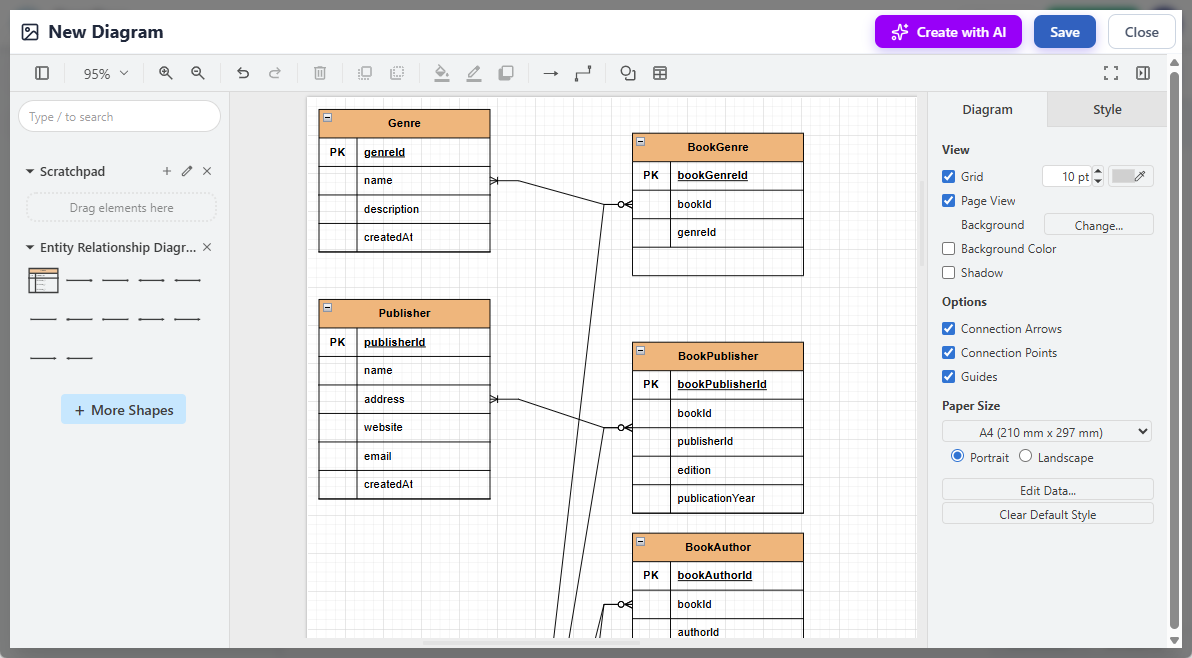
Task: Open the zoom level dropdown
Action: coord(104,72)
